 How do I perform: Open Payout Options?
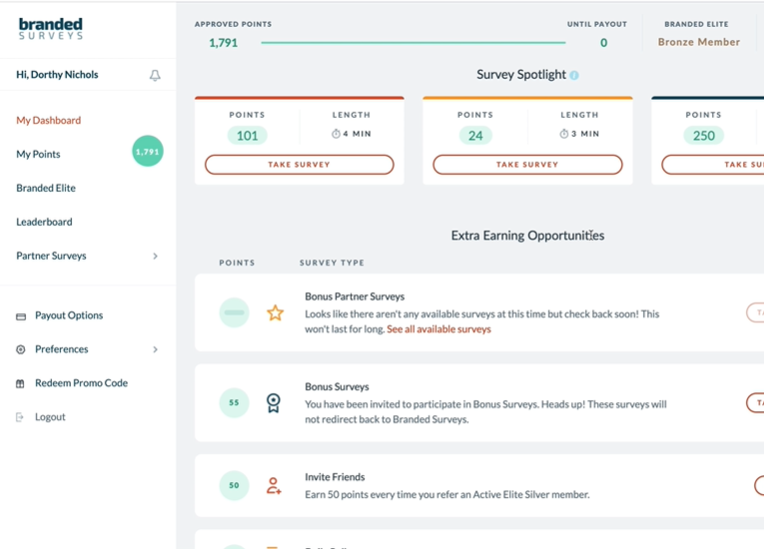[x=69, y=315]
